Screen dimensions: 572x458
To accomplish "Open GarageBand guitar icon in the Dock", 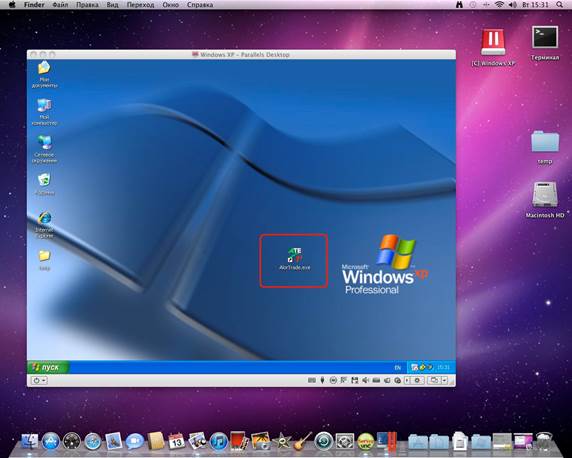I will pos(303,441).
